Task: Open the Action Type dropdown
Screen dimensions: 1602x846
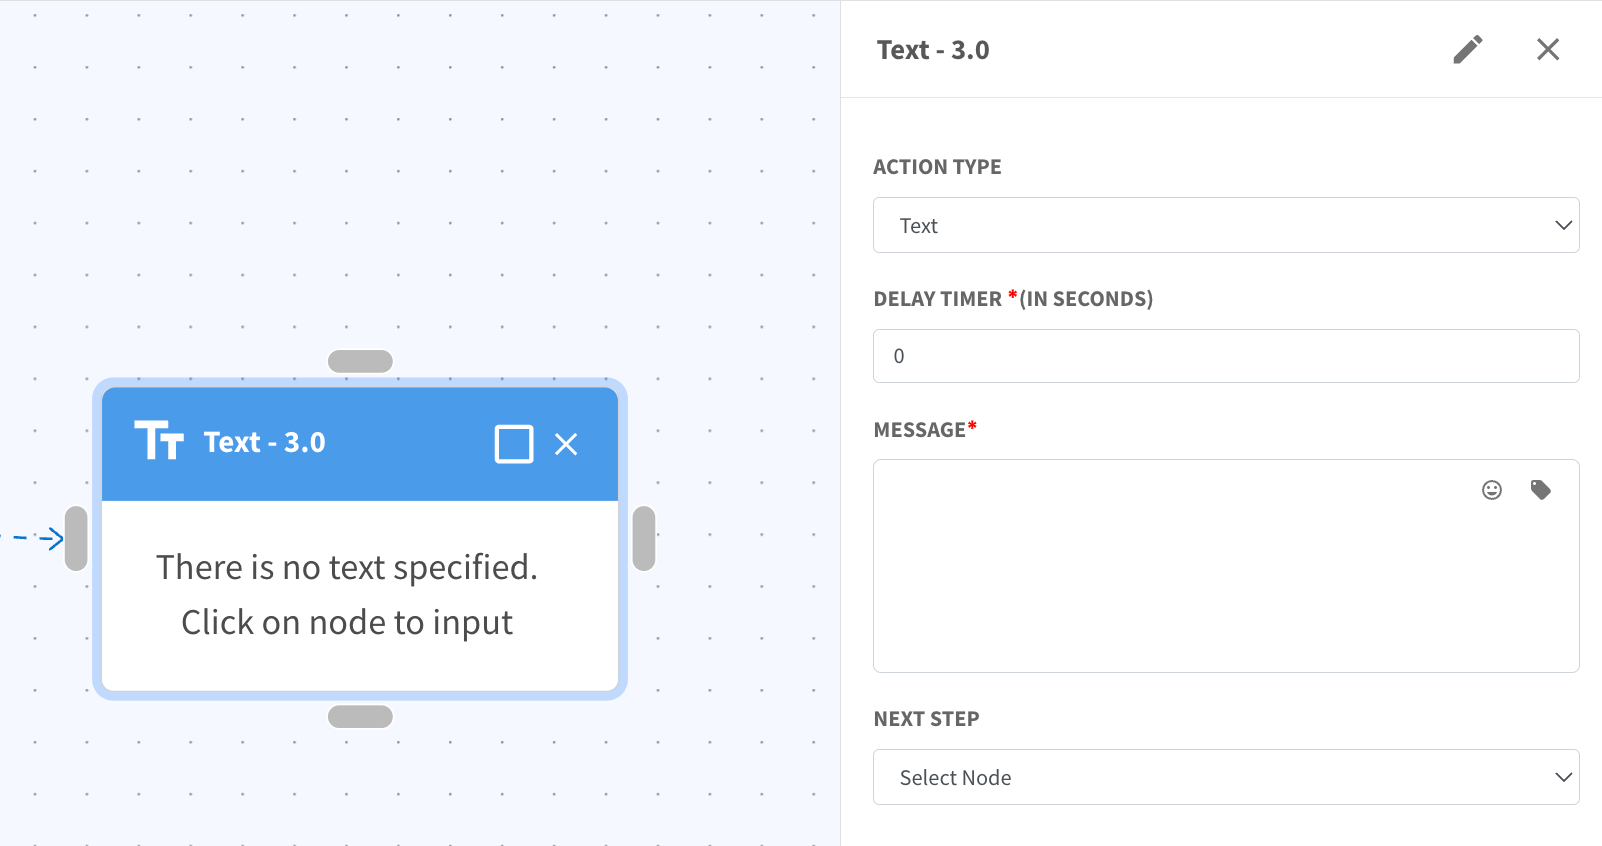Action: point(1226,225)
